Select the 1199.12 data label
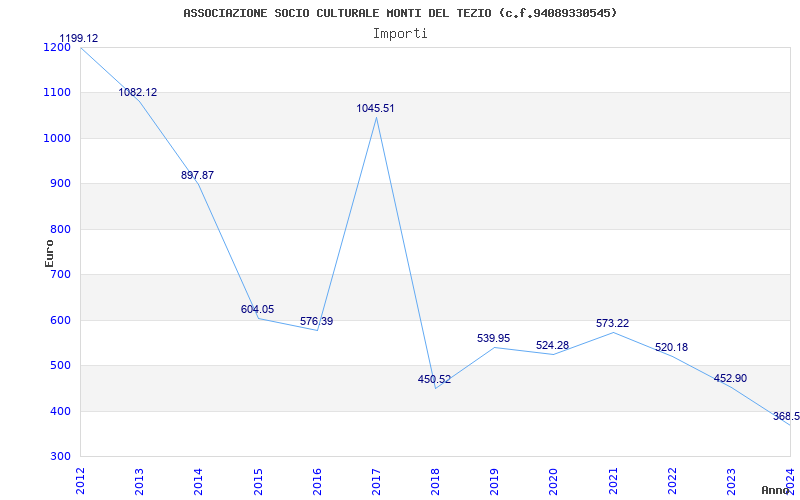The image size is (800, 500). [x=79, y=38]
